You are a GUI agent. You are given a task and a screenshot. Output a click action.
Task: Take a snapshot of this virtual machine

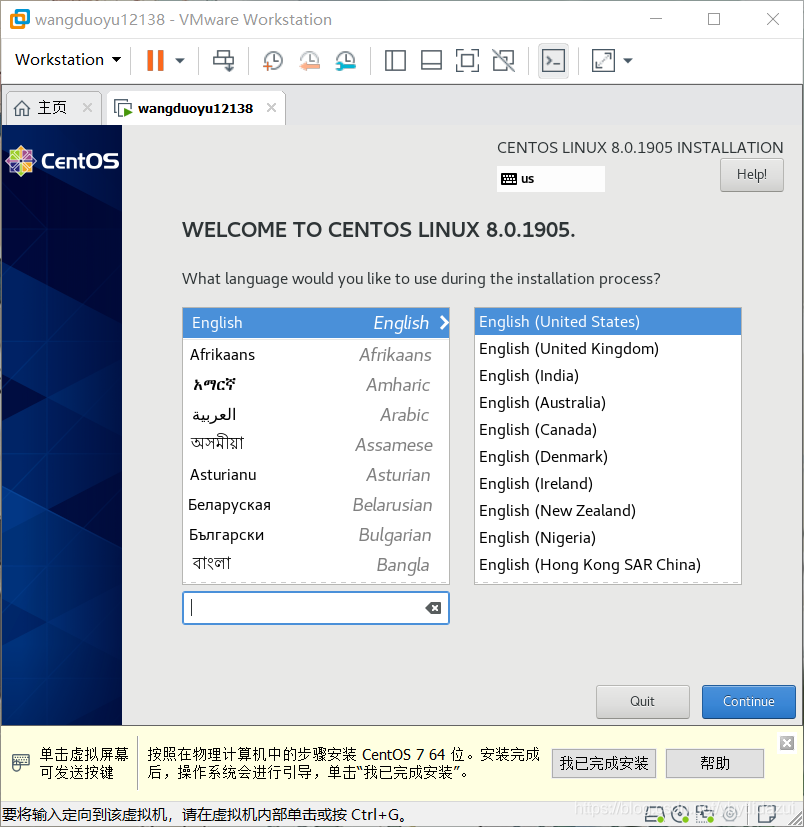click(273, 61)
